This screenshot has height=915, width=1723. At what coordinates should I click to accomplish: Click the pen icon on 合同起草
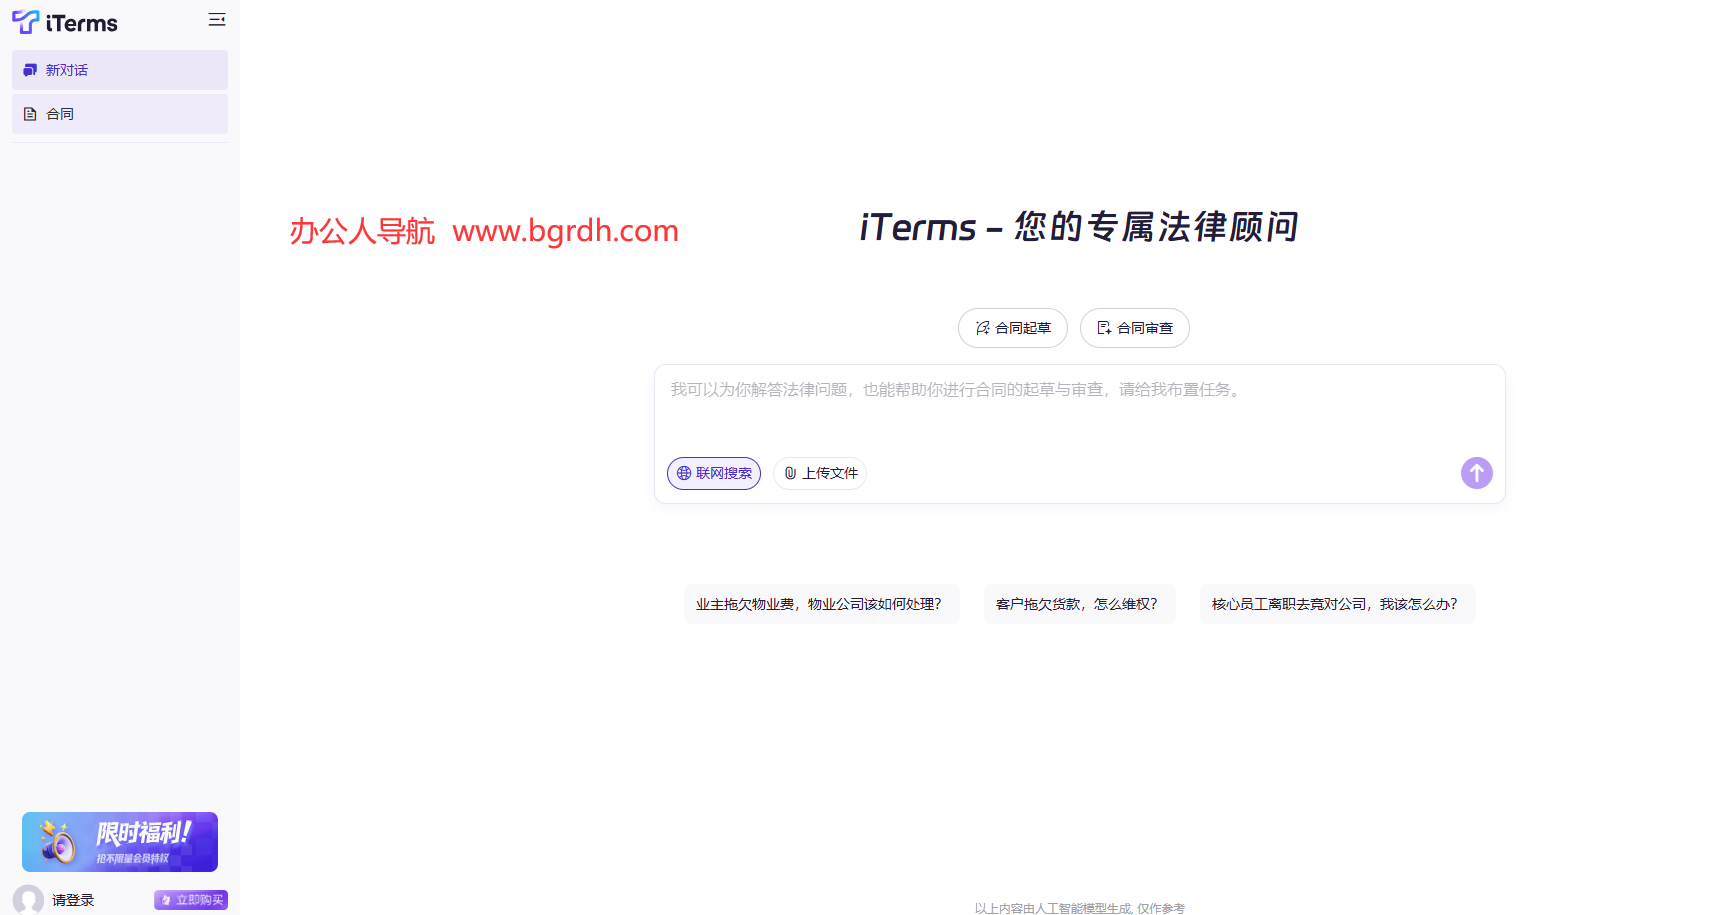point(983,327)
